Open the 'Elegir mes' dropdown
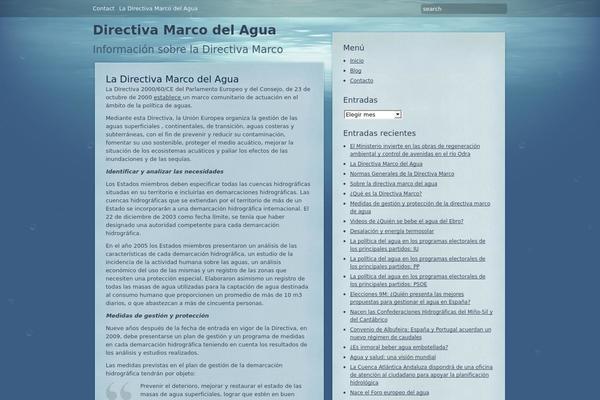600x400 pixels. (x=372, y=114)
